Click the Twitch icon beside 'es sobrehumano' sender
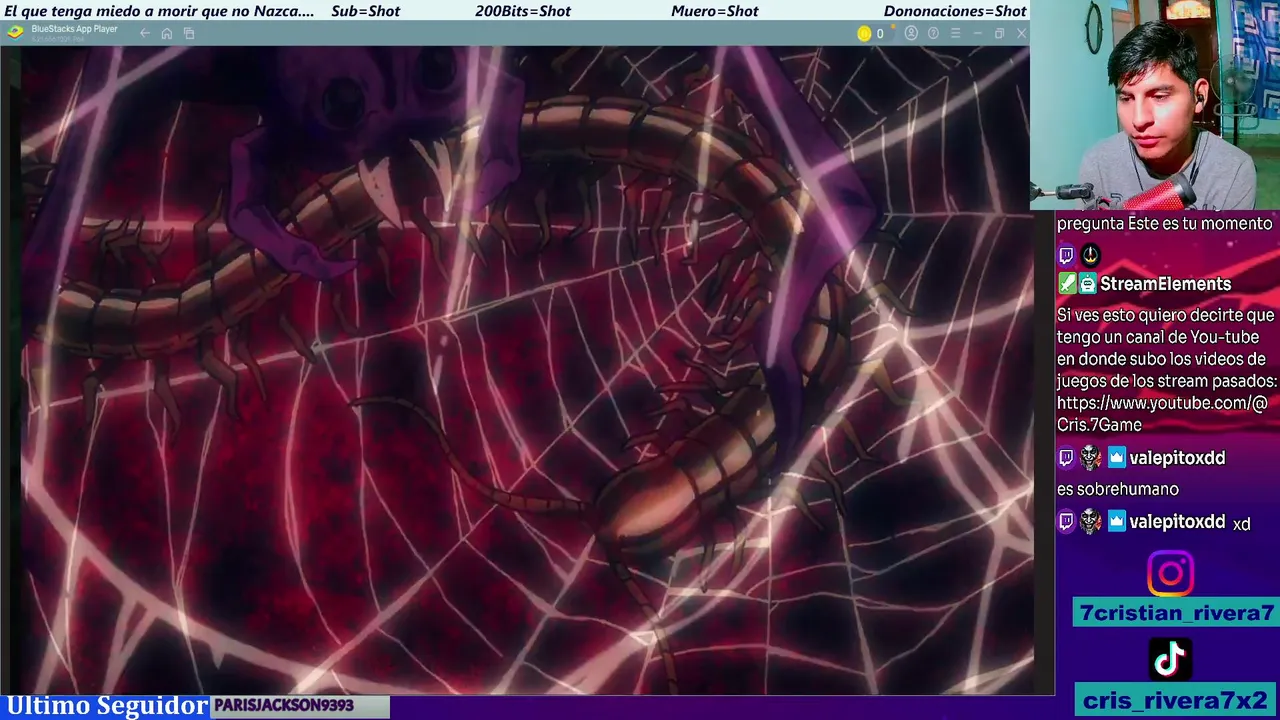Viewport: 1280px width, 720px height. click(x=1066, y=458)
